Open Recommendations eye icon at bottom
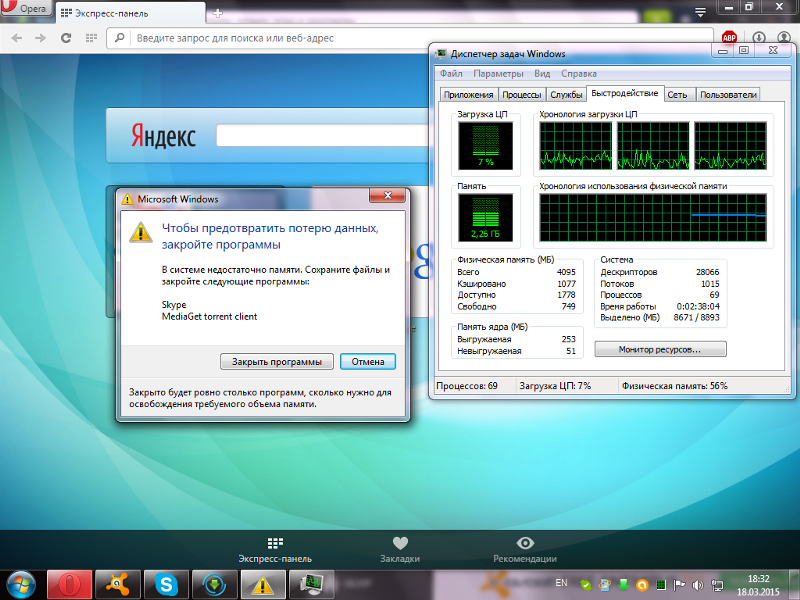This screenshot has height=600, width=800. 525,543
